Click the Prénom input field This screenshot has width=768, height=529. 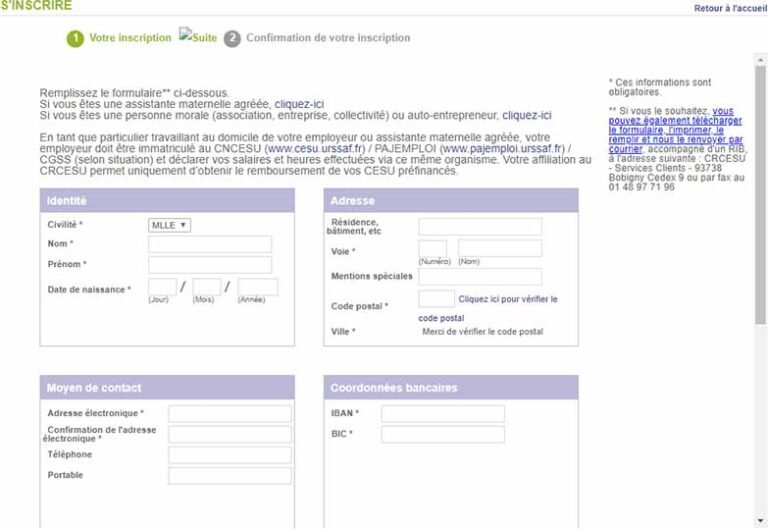click(x=210, y=264)
